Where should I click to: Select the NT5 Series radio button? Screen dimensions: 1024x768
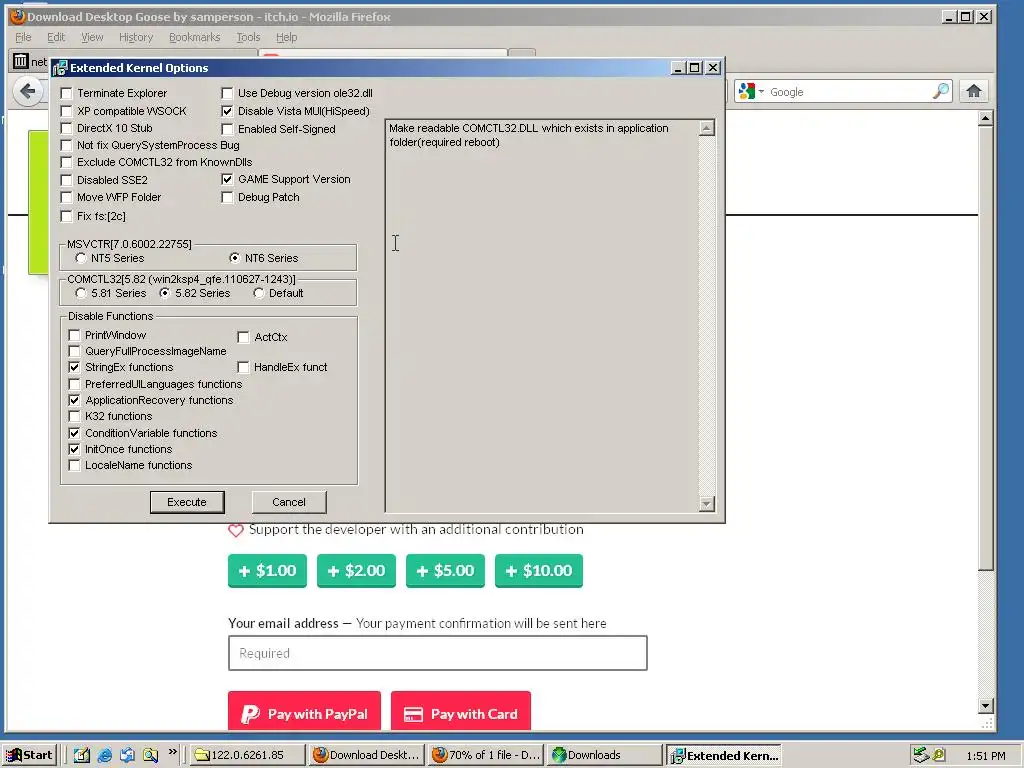[81, 258]
